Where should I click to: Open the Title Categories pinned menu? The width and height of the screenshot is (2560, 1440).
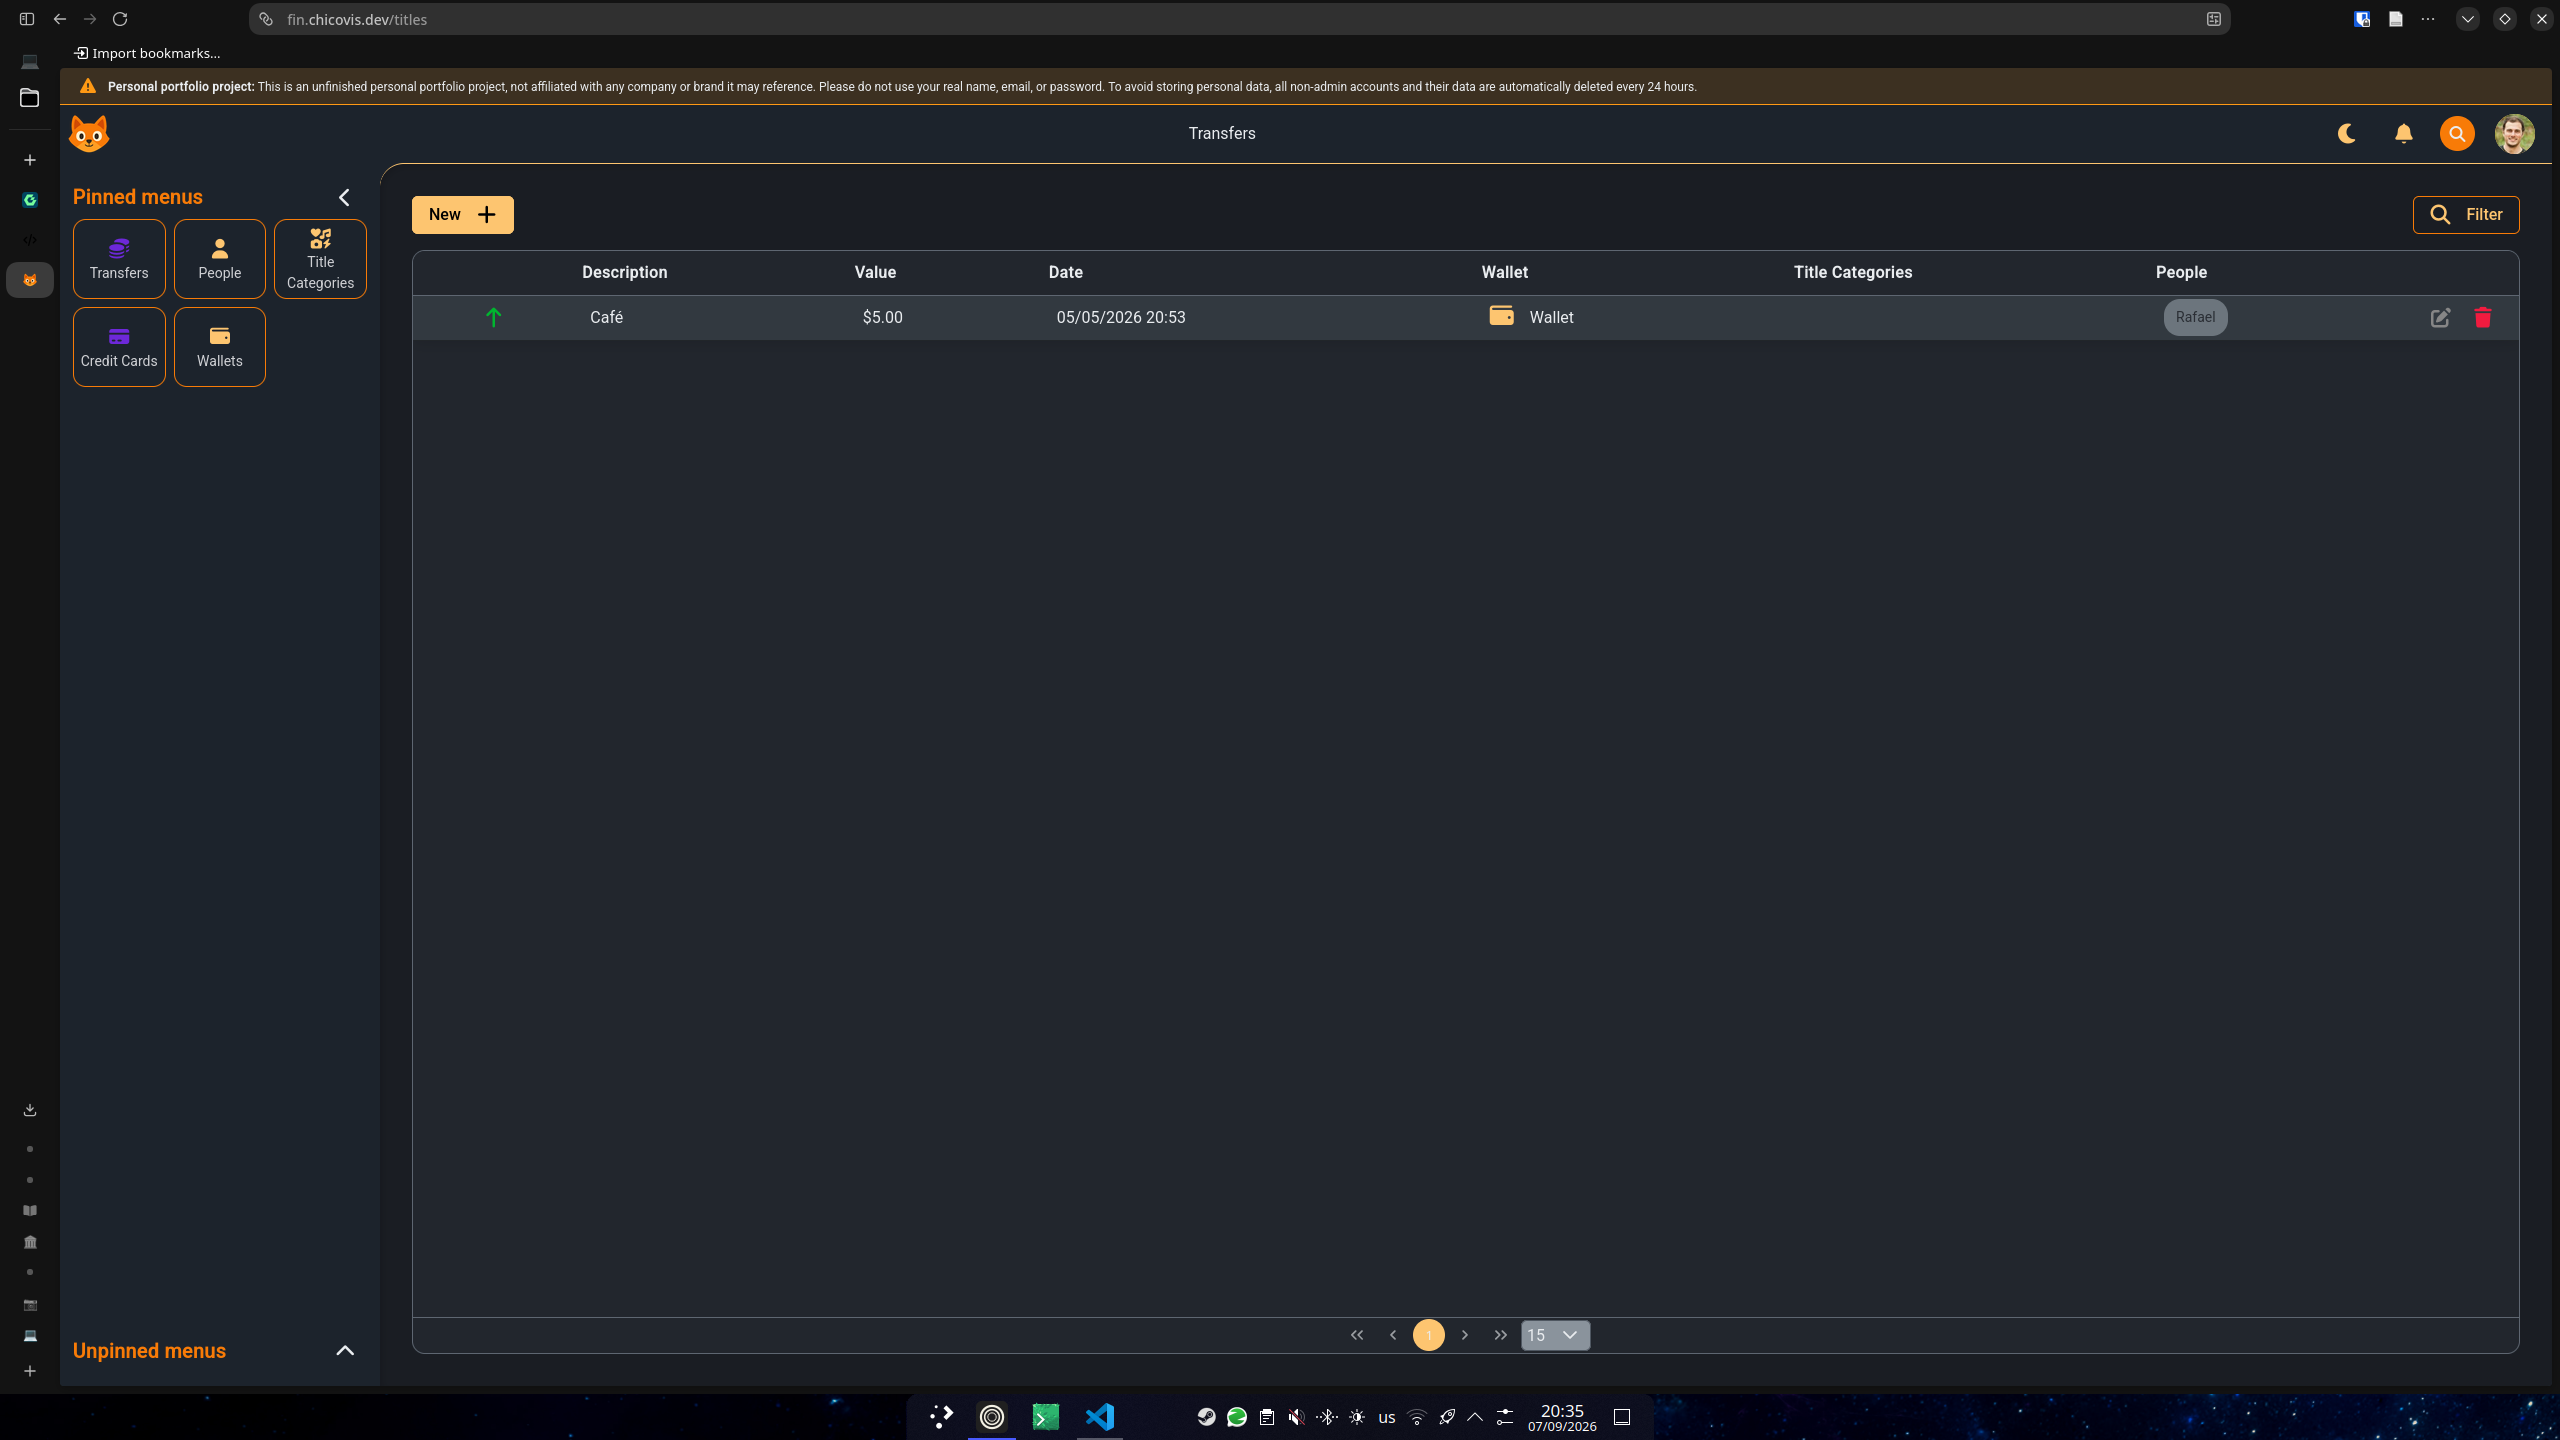point(320,259)
